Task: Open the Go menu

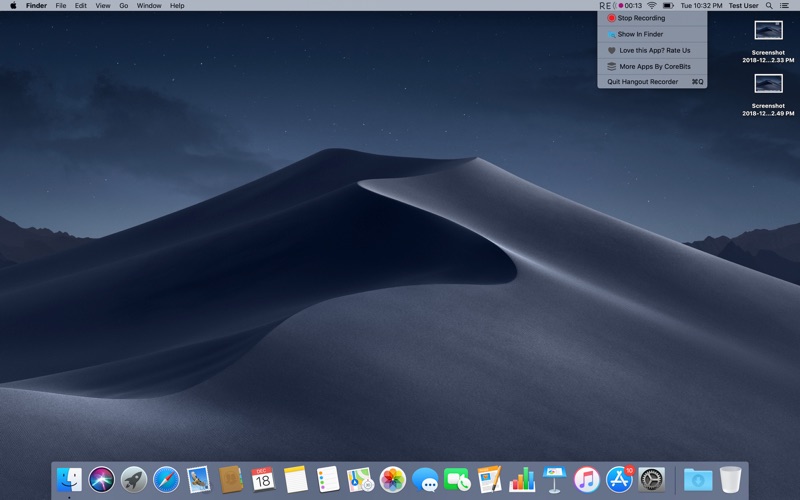Action: click(x=123, y=6)
